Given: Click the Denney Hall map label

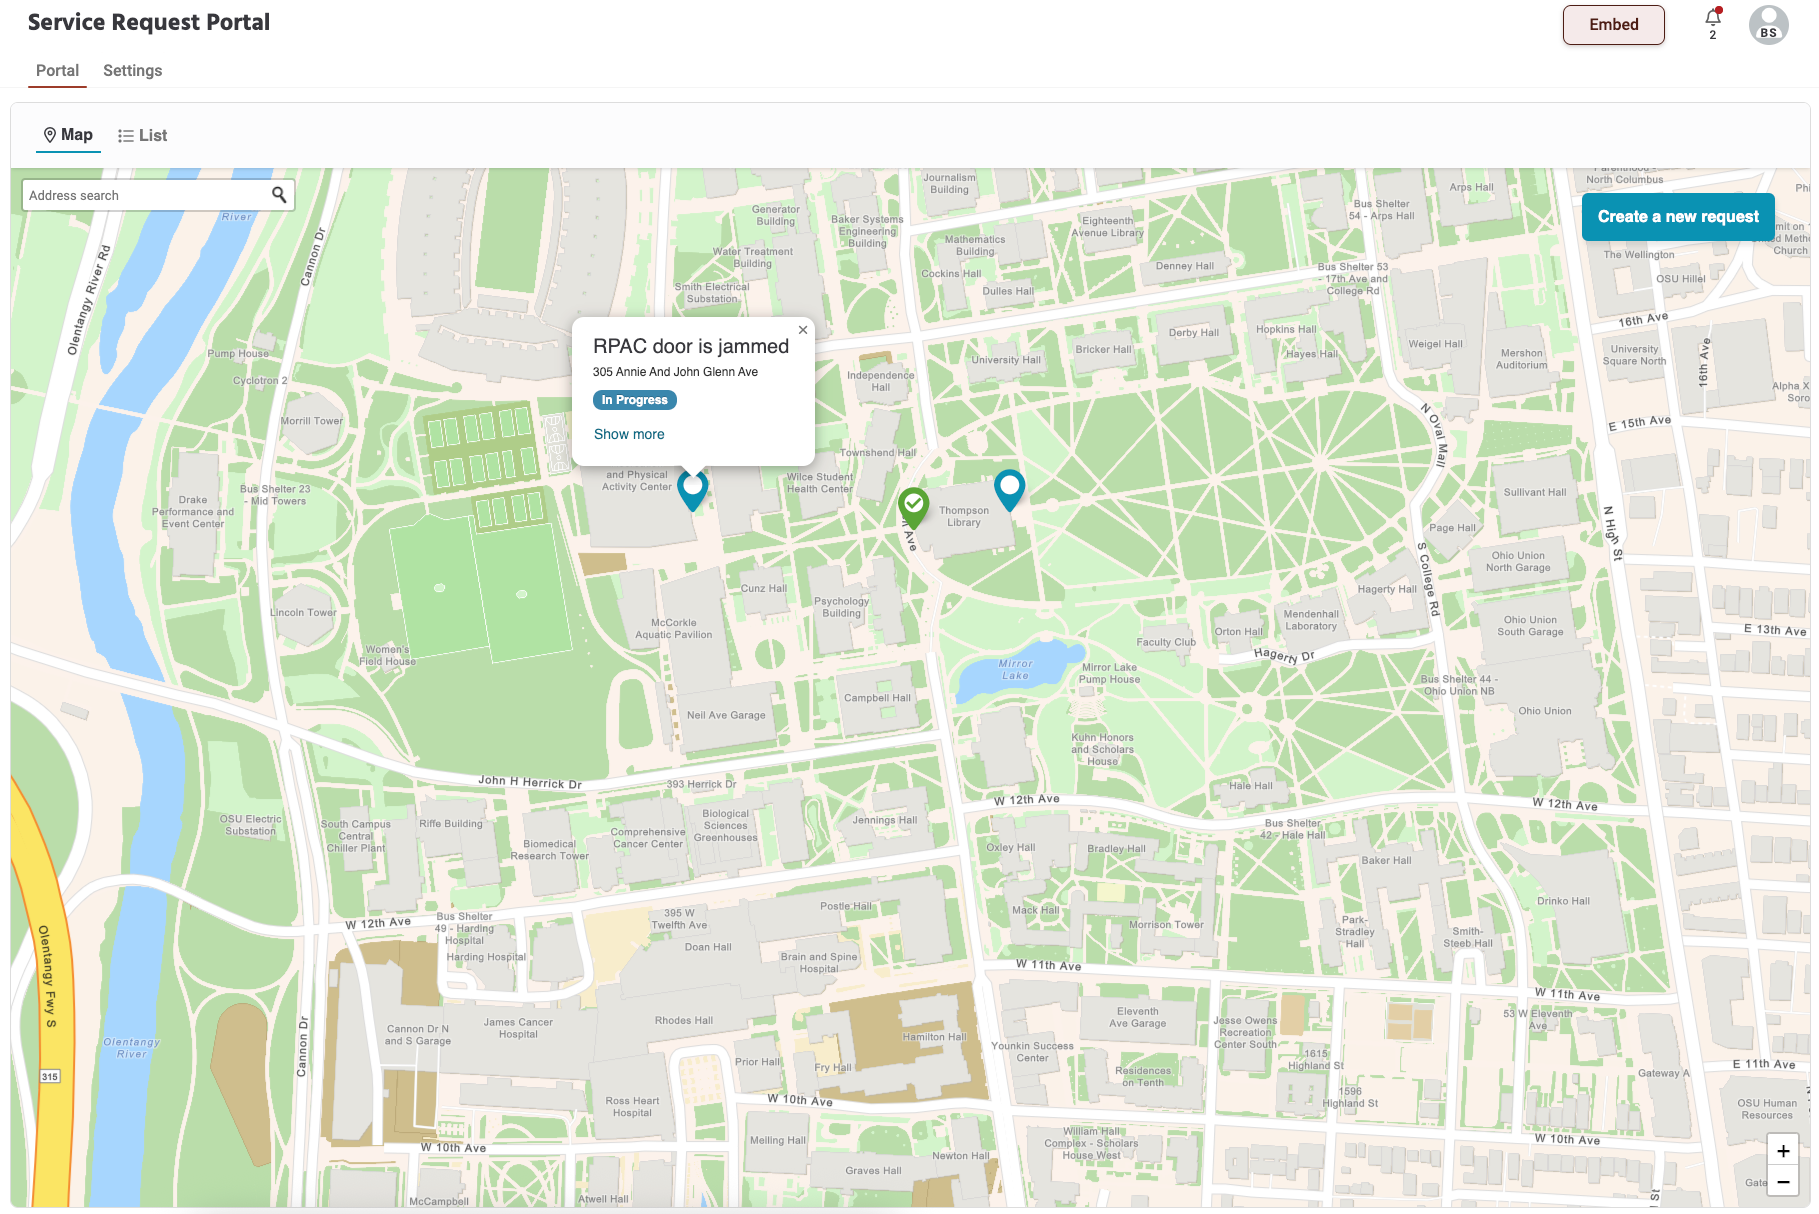Looking at the screenshot, I should 1184,266.
